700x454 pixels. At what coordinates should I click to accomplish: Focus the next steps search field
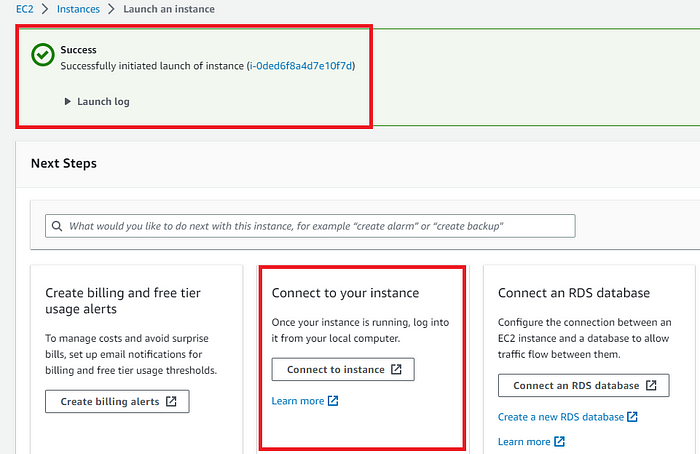310,226
